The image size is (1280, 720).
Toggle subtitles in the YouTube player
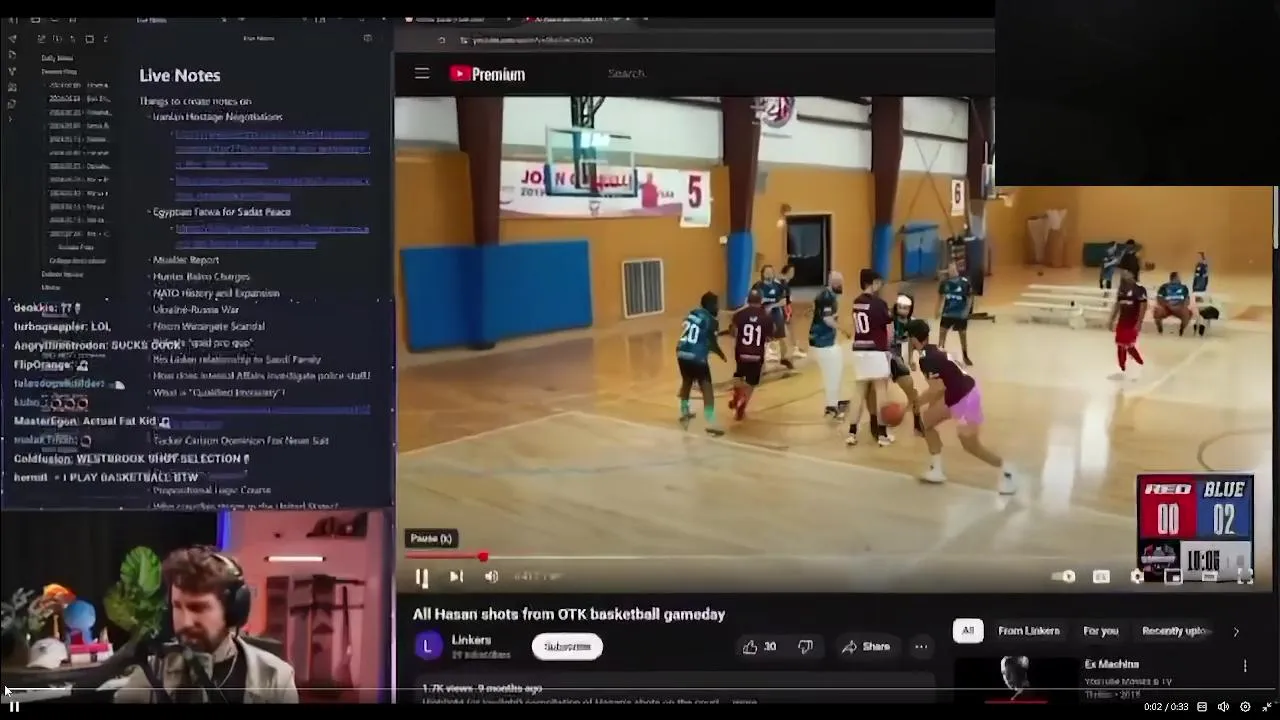(1101, 577)
